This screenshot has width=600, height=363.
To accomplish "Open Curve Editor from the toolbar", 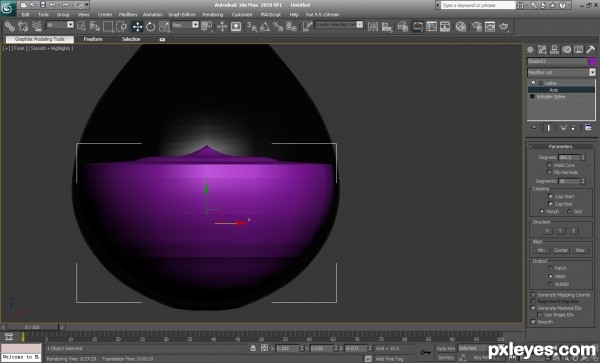I will click(x=417, y=26).
